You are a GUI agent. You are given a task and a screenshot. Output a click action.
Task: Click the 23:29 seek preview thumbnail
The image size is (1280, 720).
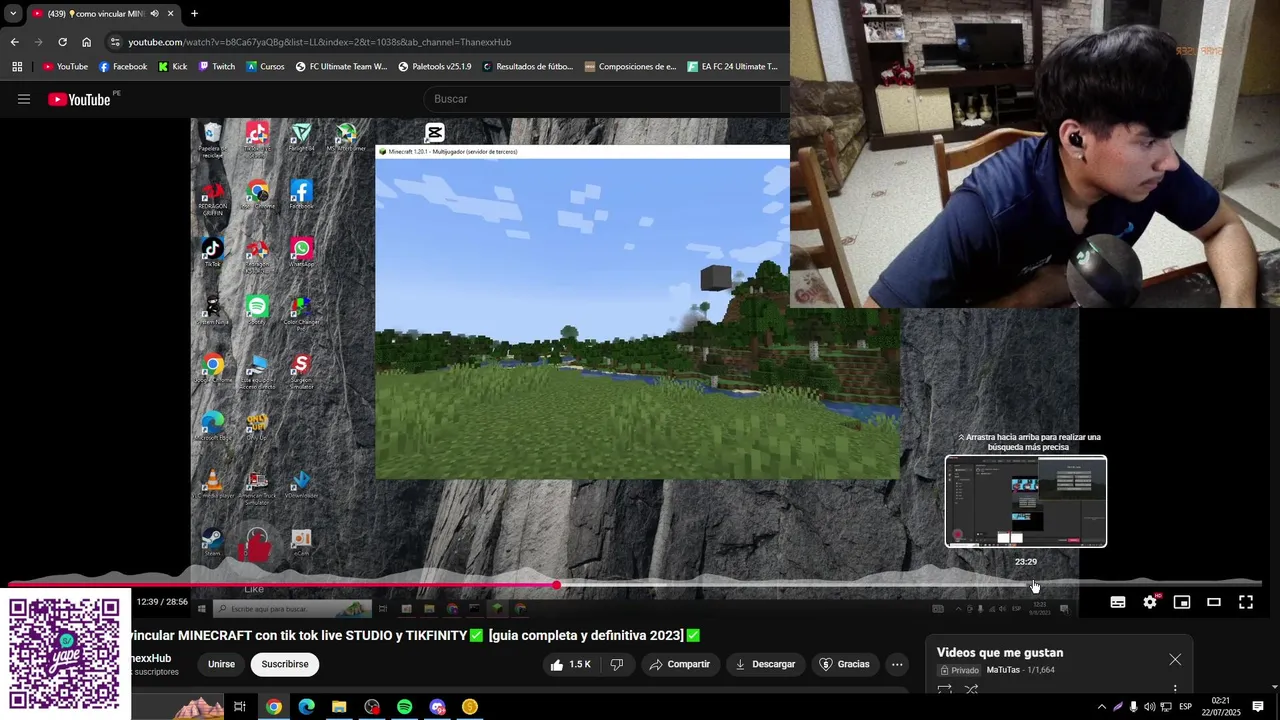(x=1026, y=501)
